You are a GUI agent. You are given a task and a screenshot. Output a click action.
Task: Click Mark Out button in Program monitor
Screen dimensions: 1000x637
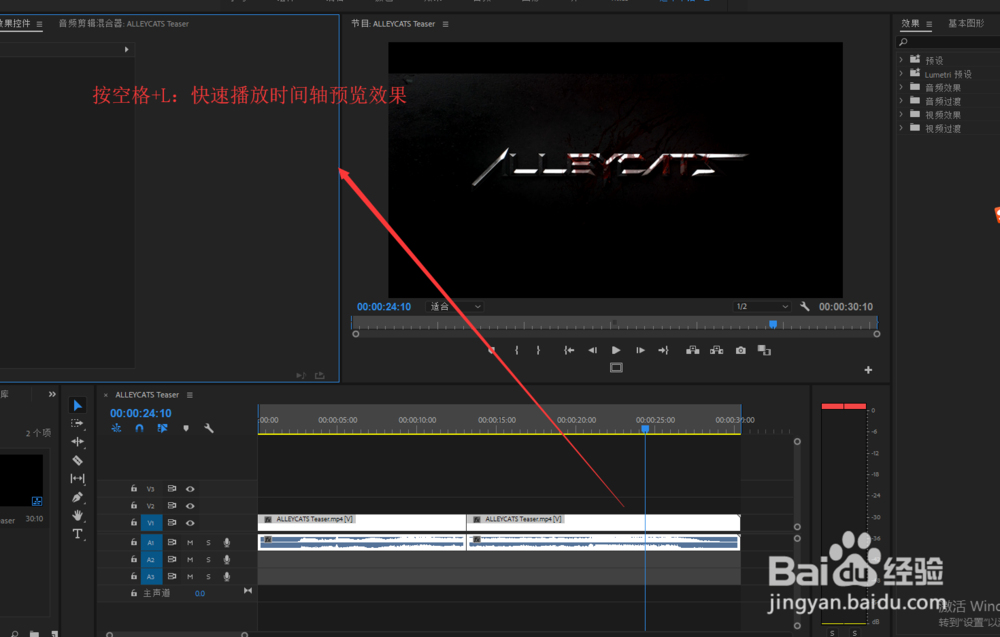(x=538, y=350)
